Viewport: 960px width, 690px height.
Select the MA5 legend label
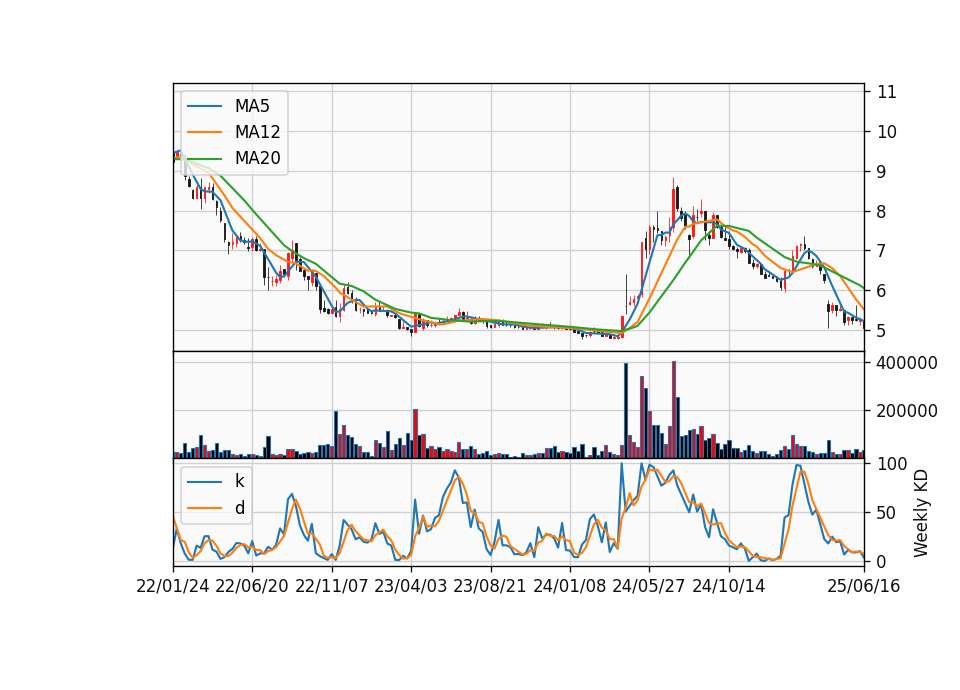252,106
